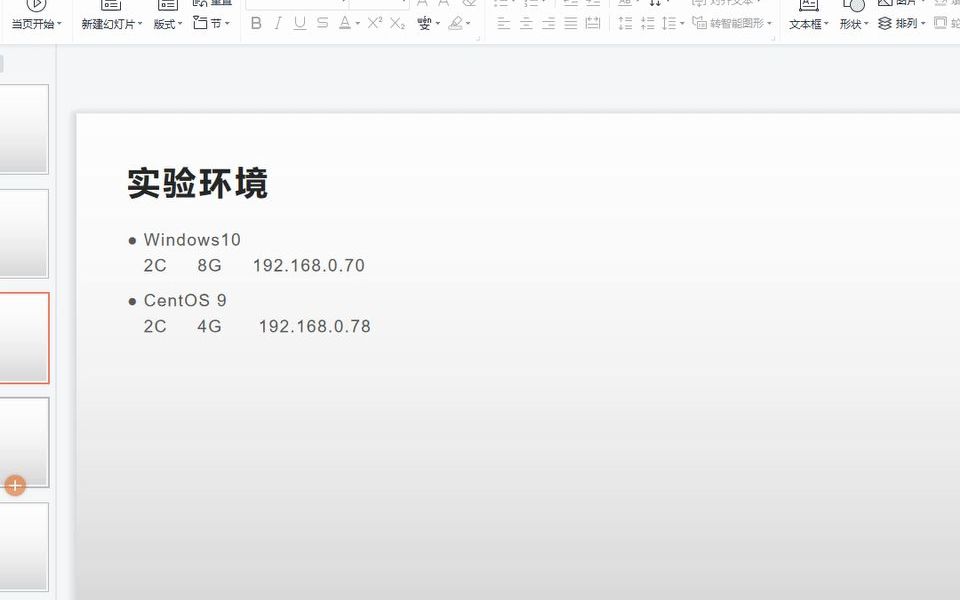Expand the 节 section dropdown
The width and height of the screenshot is (960, 600).
click(227, 23)
